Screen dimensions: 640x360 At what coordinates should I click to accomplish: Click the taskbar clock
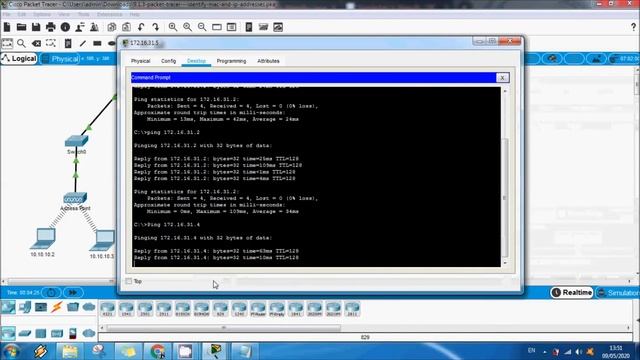pyautogui.click(x=616, y=352)
